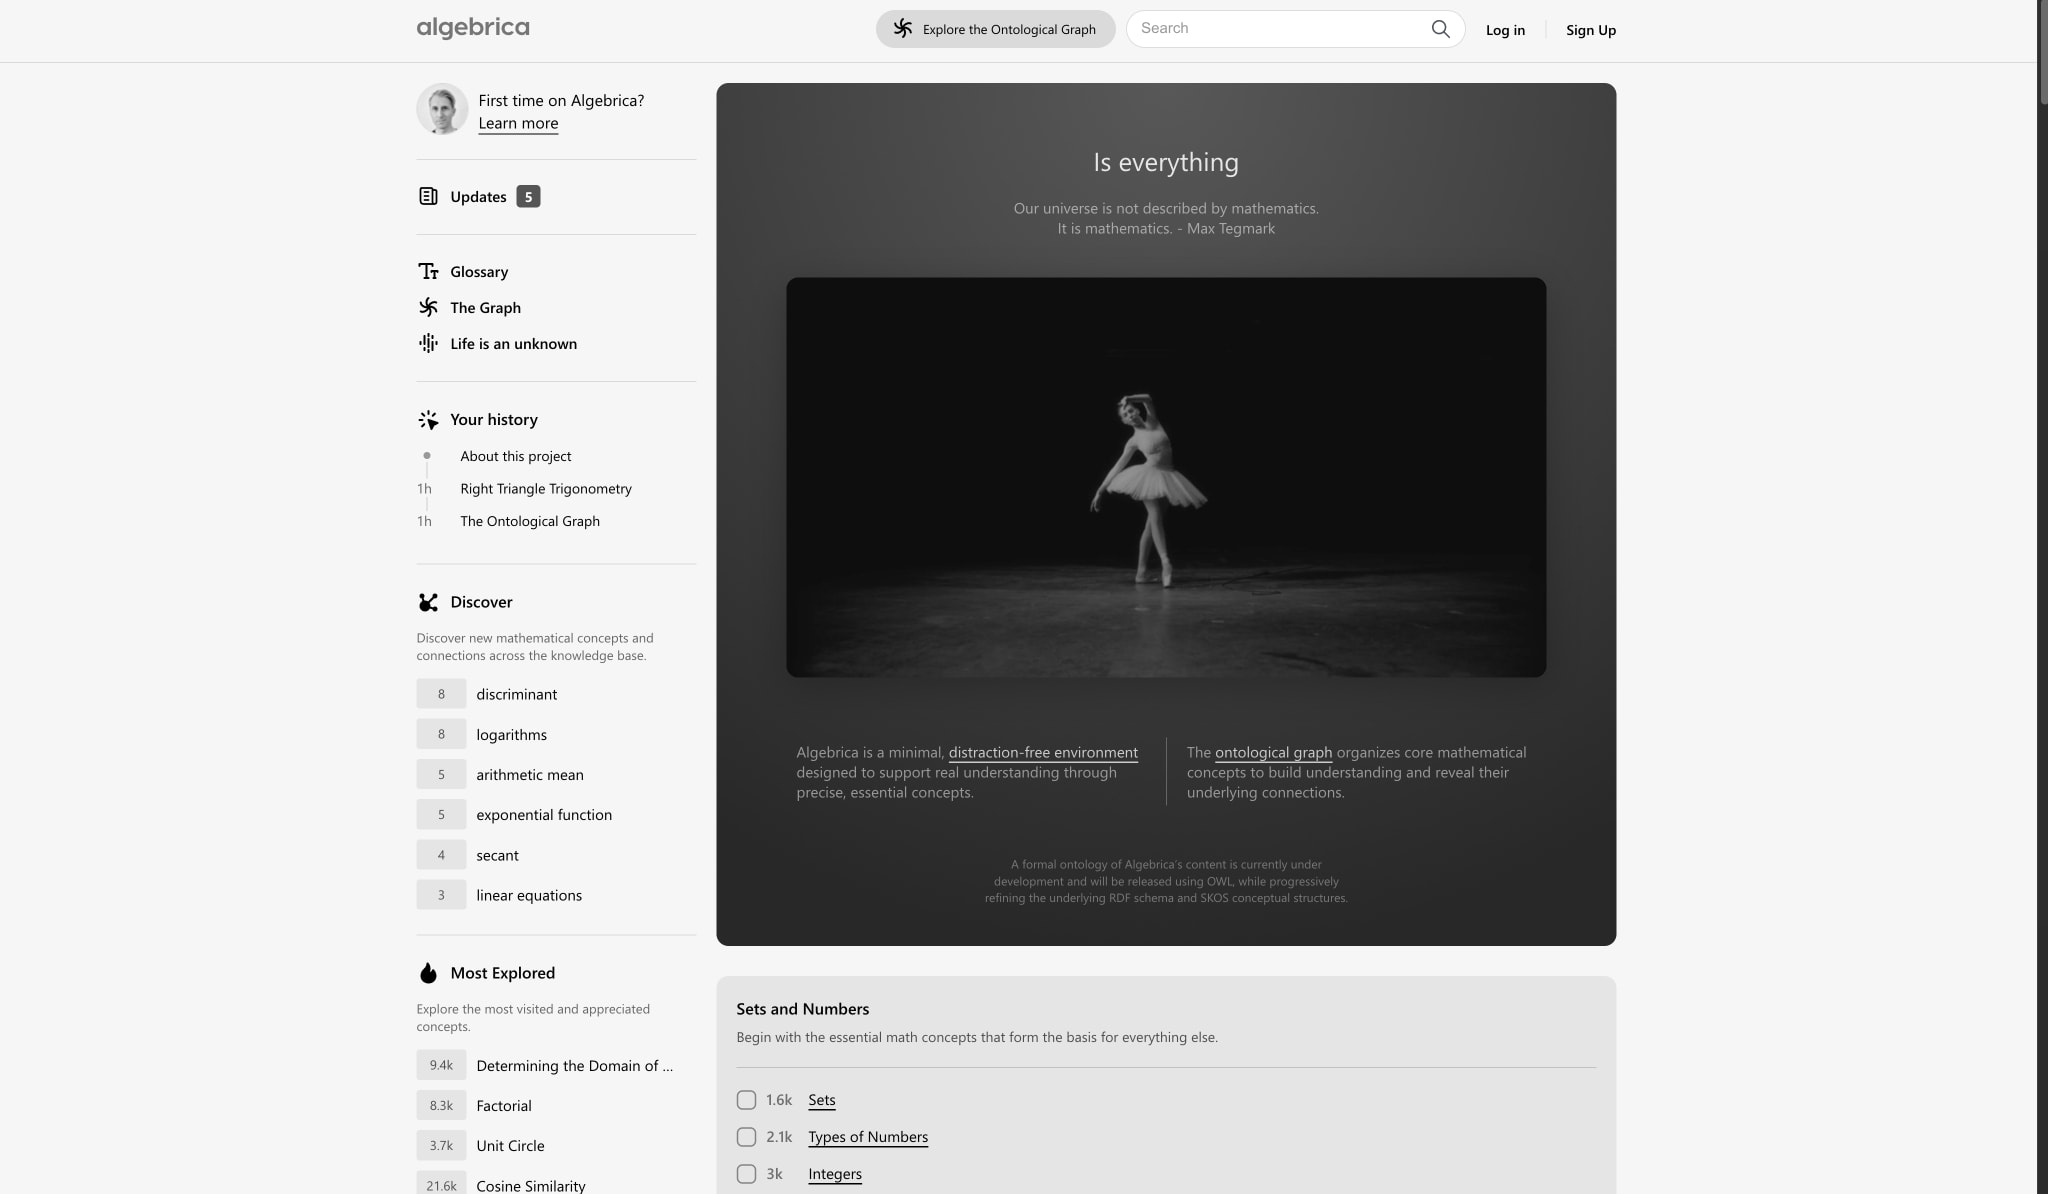Image resolution: width=2048 pixels, height=1194 pixels.
Task: Open Determining the Domain of… entry
Action: [574, 1065]
